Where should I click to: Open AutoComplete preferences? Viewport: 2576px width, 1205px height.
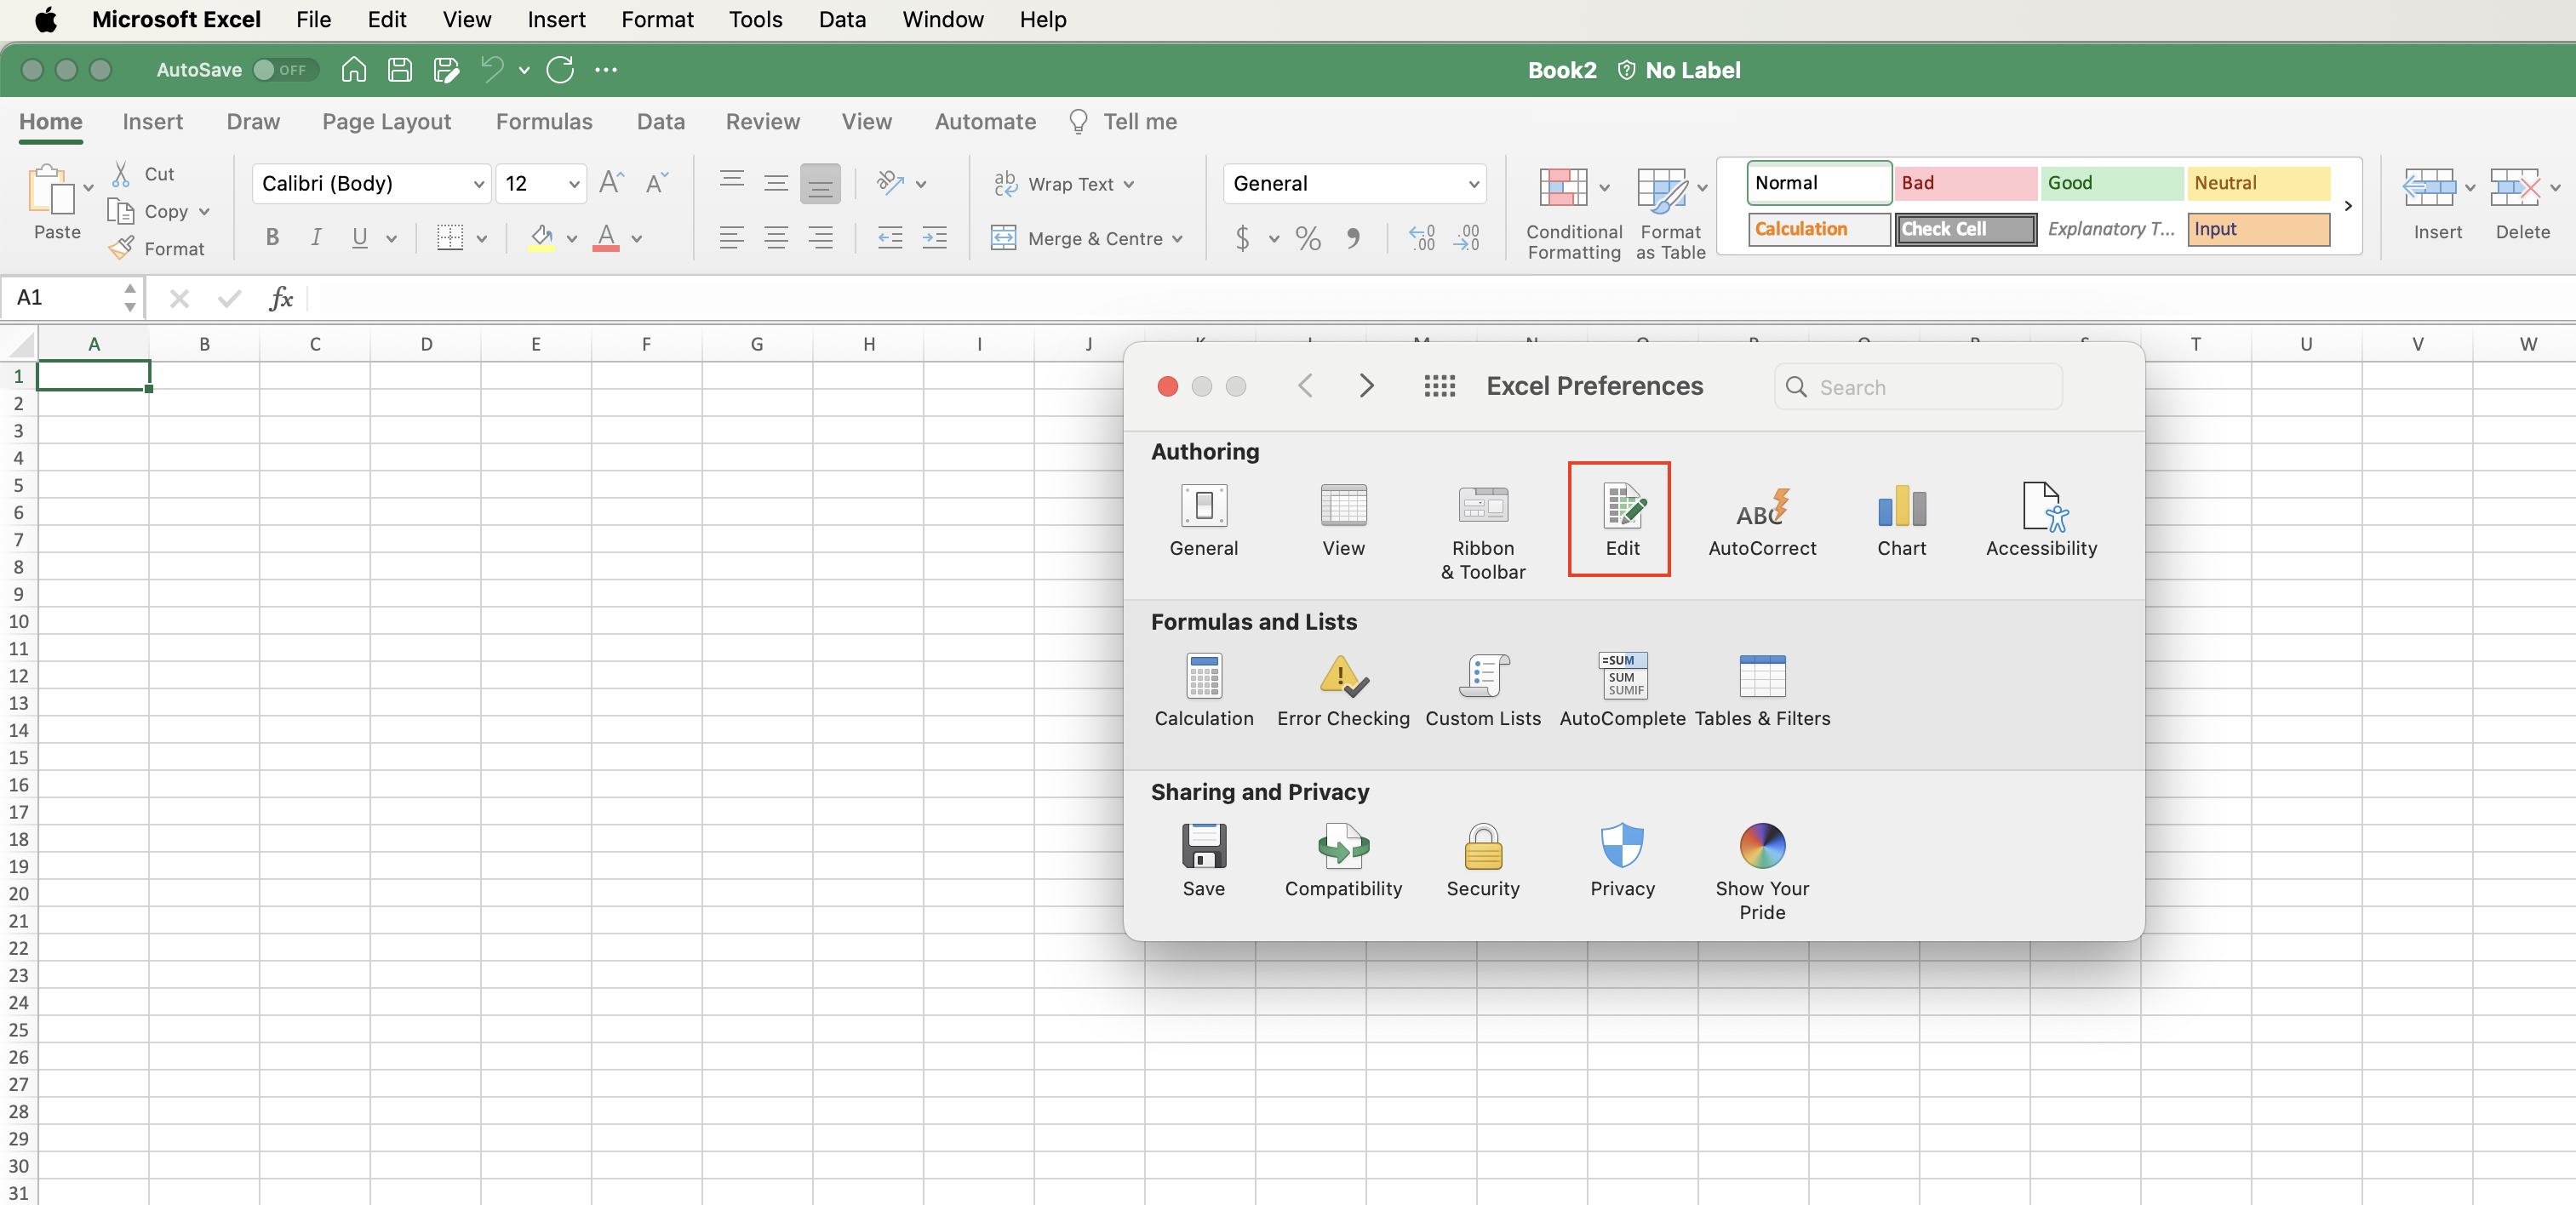point(1622,690)
